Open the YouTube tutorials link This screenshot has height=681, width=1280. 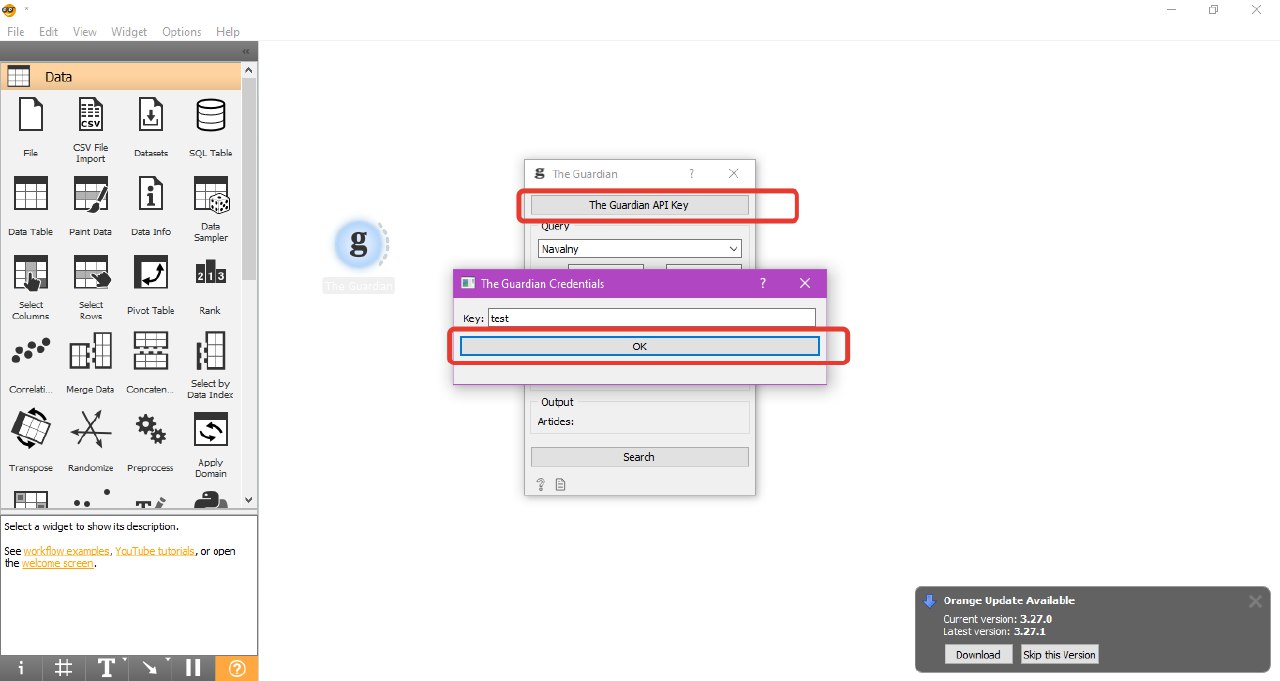click(x=155, y=551)
